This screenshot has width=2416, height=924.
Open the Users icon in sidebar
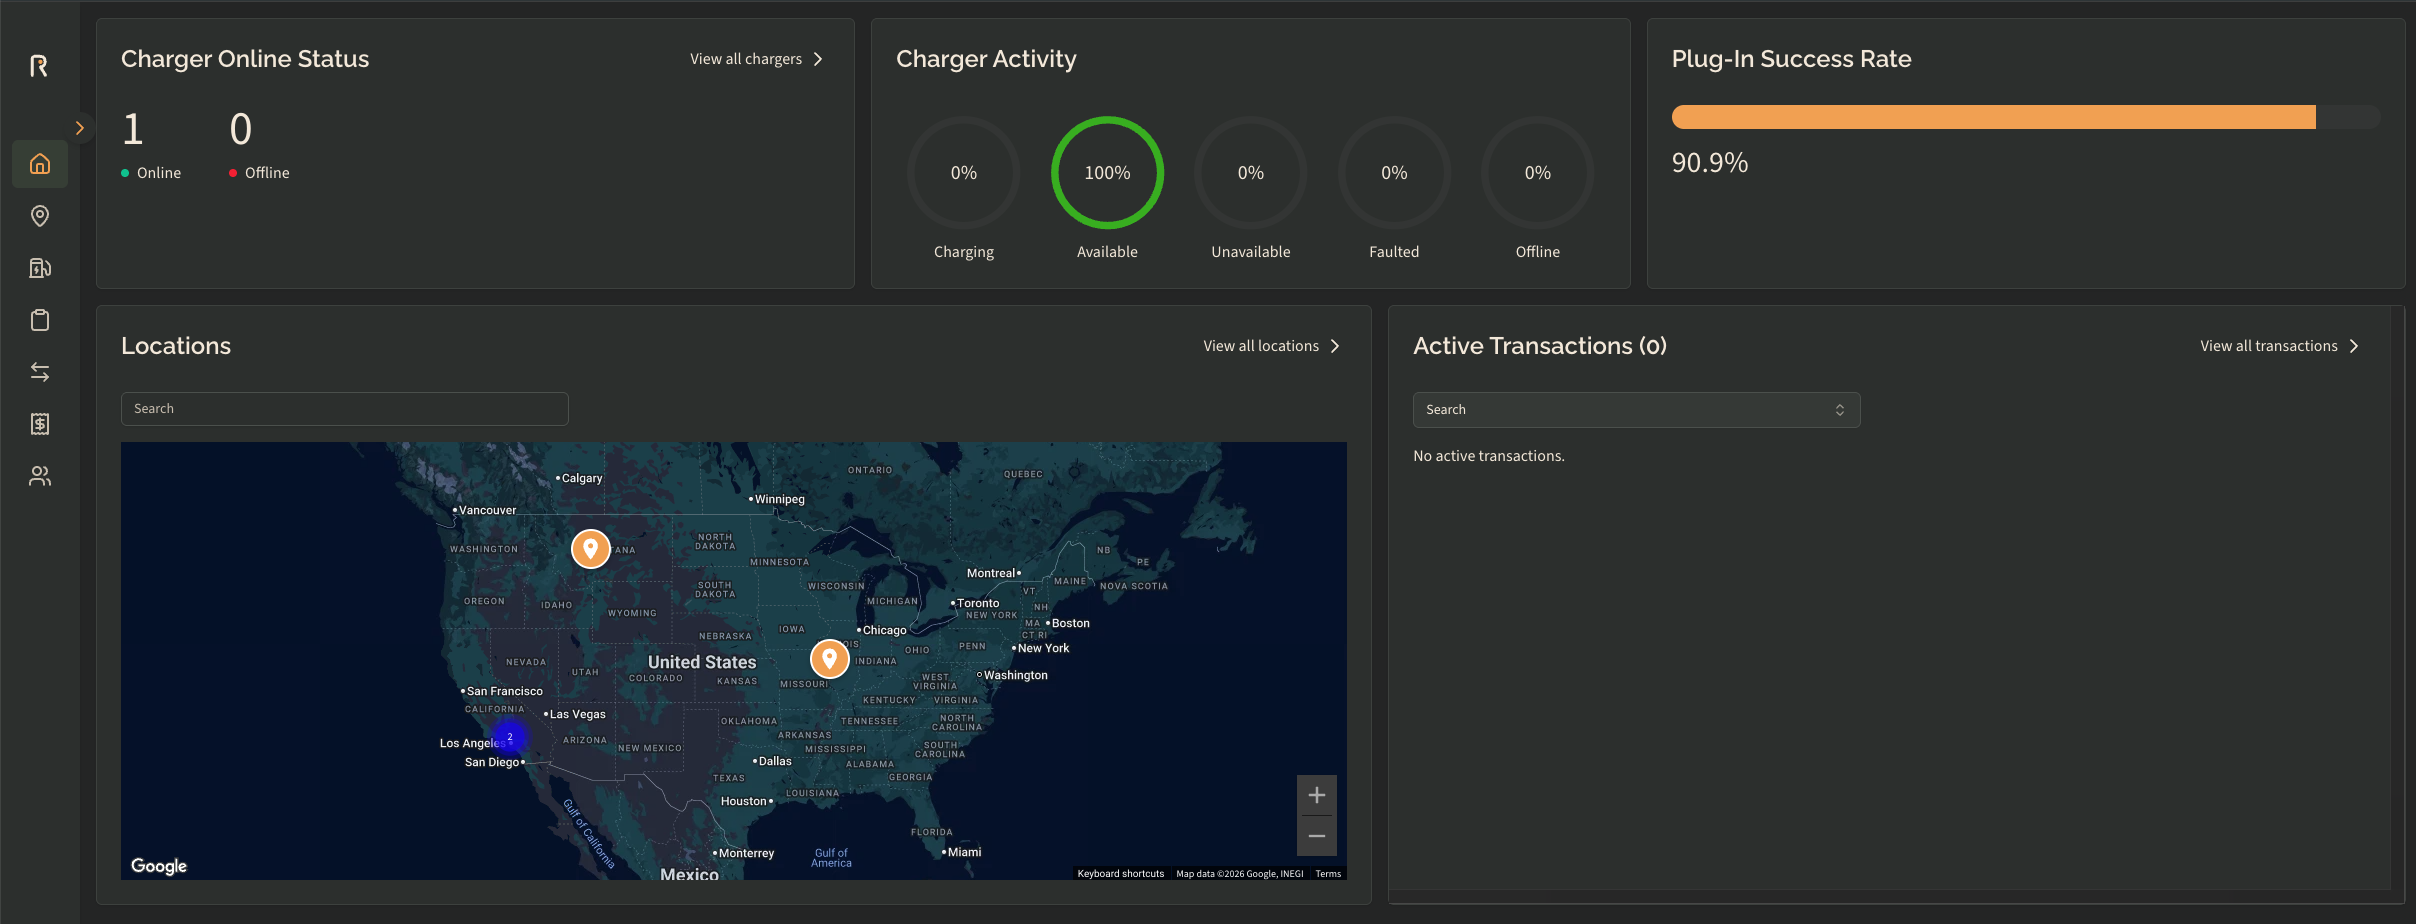tap(40, 476)
